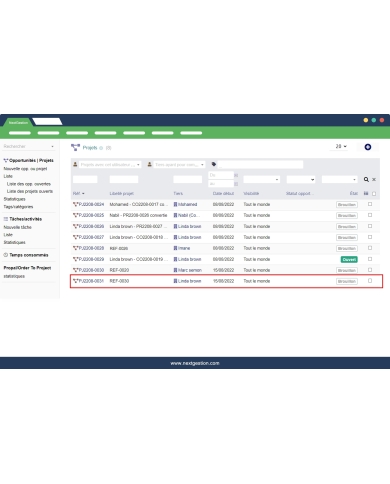Open the Statut opport. filter dropdown
This screenshot has height=484, width=390.
pos(301,179)
